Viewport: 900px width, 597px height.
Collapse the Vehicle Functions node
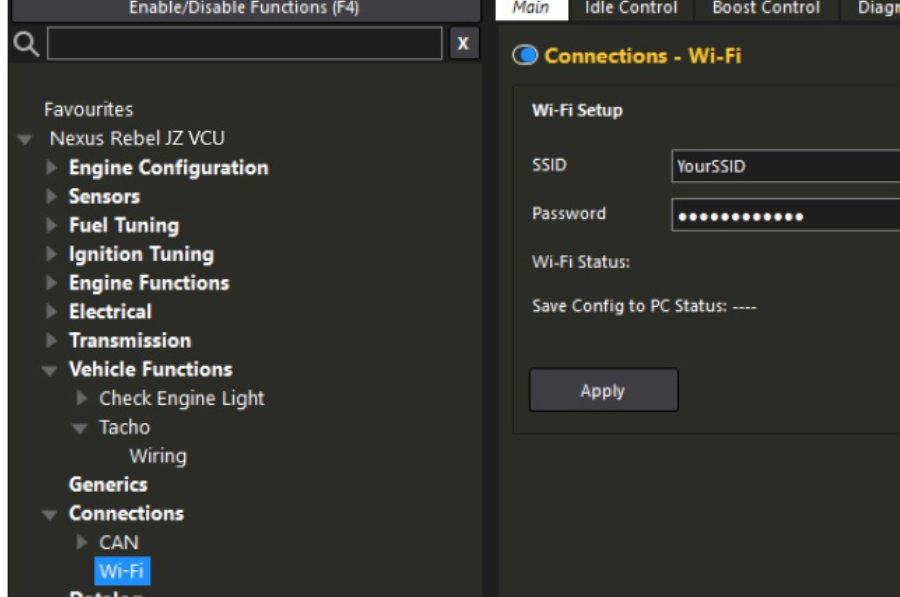(x=50, y=370)
